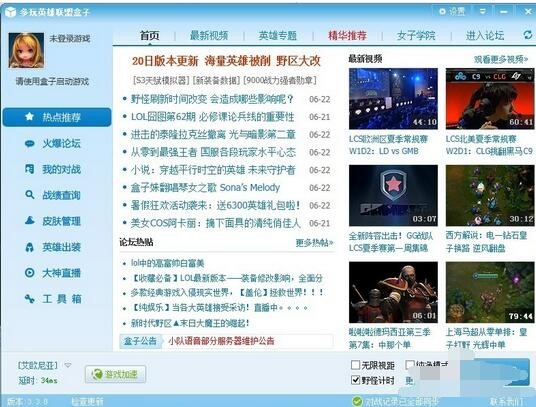Switch to the 最新视频 tab
Viewport: 536px width, 407px height.
[209, 35]
